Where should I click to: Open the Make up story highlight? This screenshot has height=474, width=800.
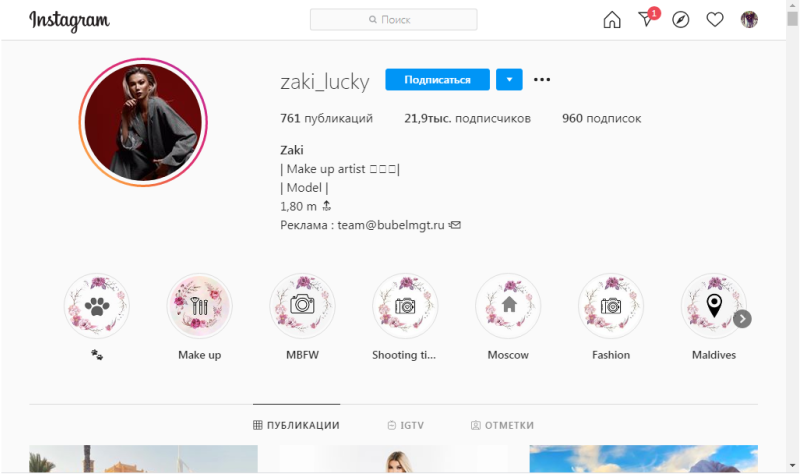pyautogui.click(x=199, y=306)
